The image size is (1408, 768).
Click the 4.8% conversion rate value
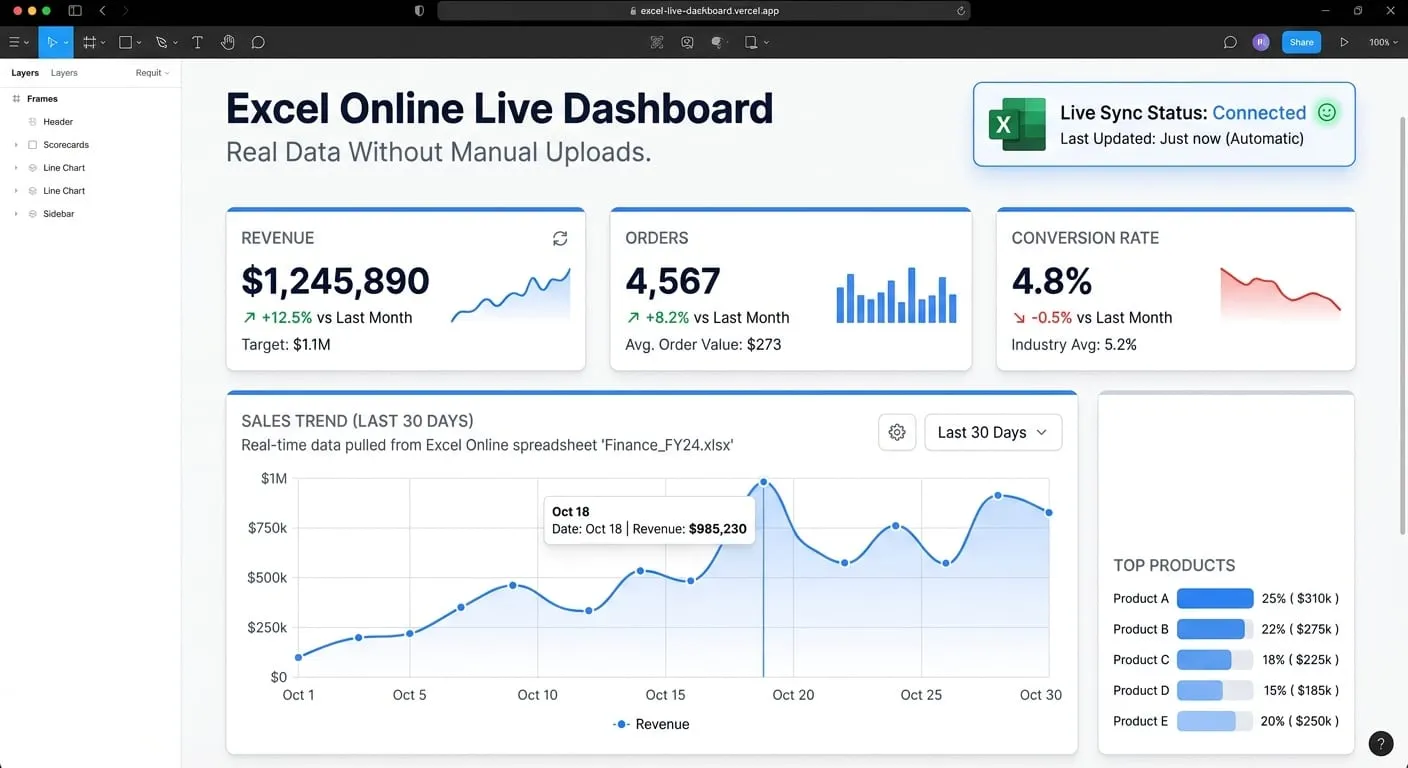click(x=1052, y=281)
